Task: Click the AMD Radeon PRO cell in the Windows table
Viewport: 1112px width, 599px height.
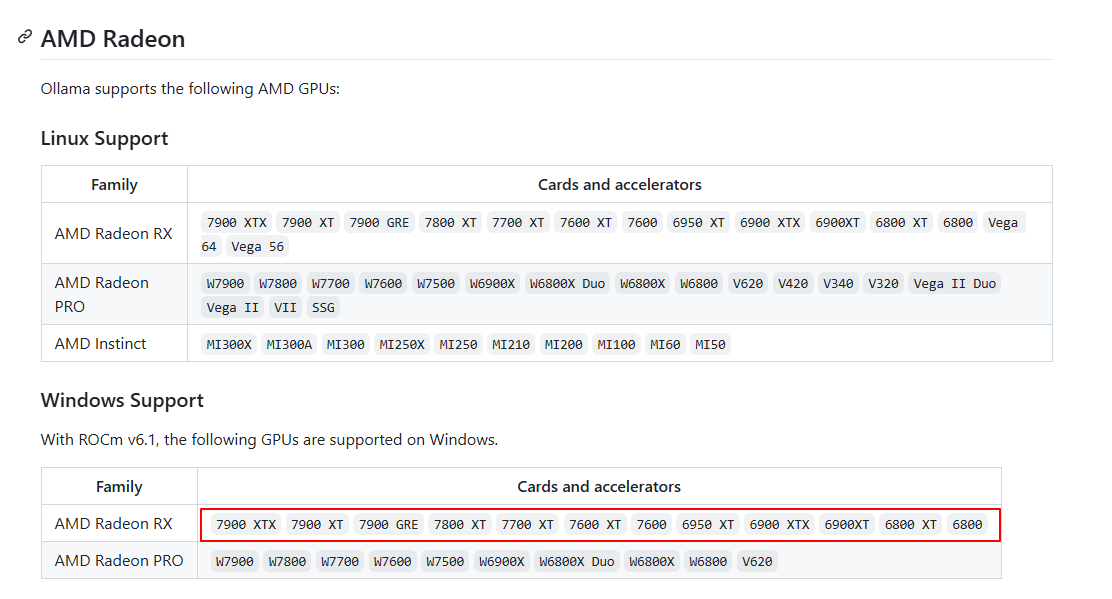Action: coord(119,561)
